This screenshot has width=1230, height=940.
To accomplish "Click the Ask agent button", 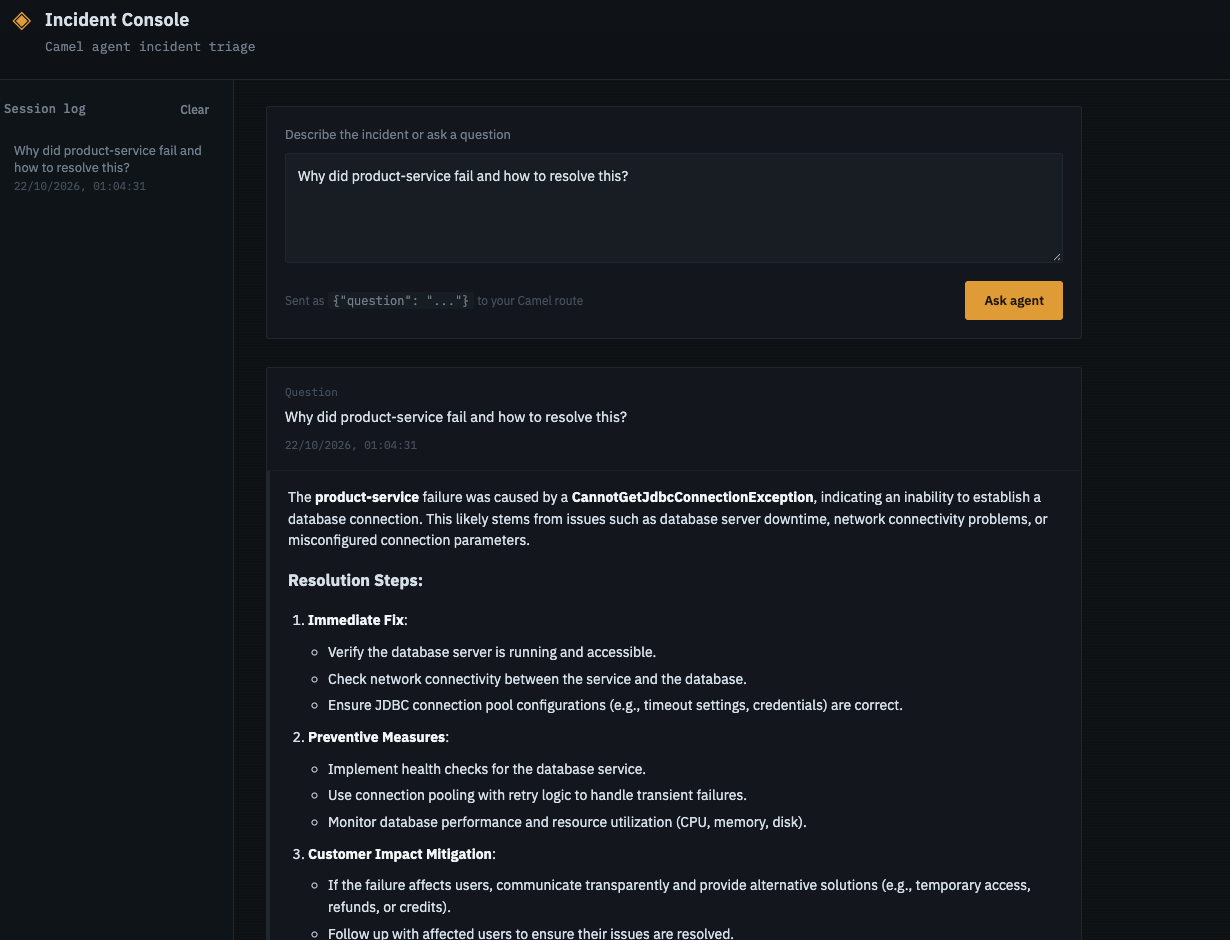I will [x=1013, y=300].
